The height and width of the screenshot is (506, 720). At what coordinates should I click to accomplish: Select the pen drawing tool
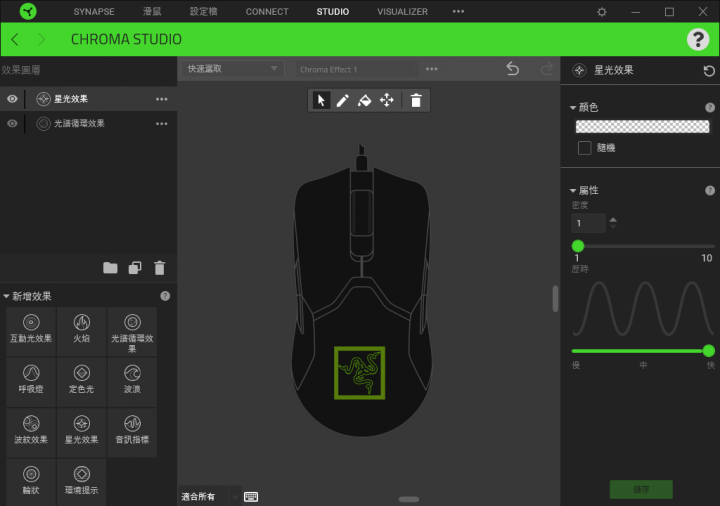[x=343, y=100]
